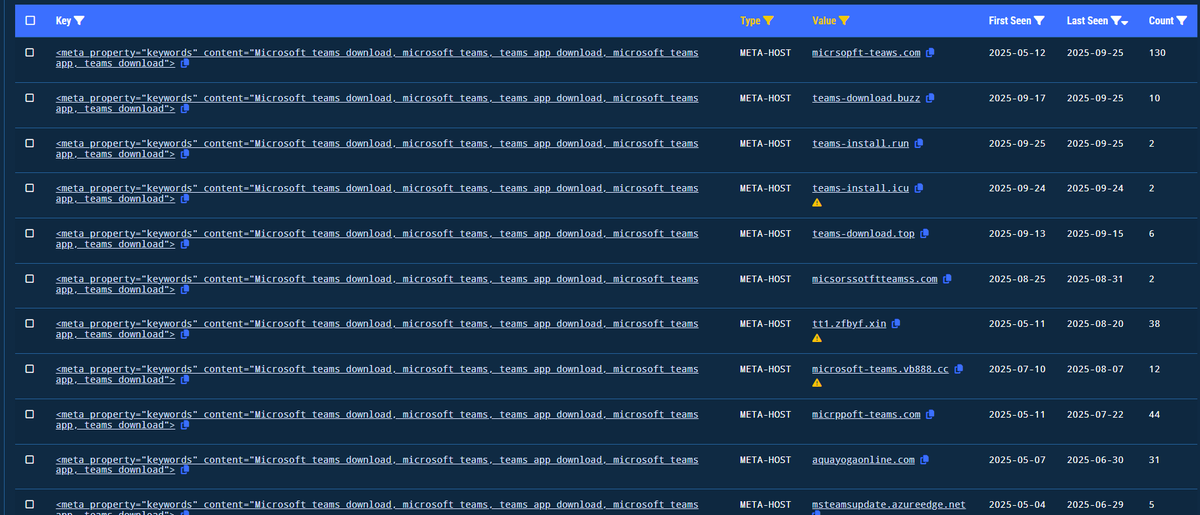The width and height of the screenshot is (1200, 515).
Task: Copy the microsoft-teams.vb888.cc value
Action: [958, 369]
